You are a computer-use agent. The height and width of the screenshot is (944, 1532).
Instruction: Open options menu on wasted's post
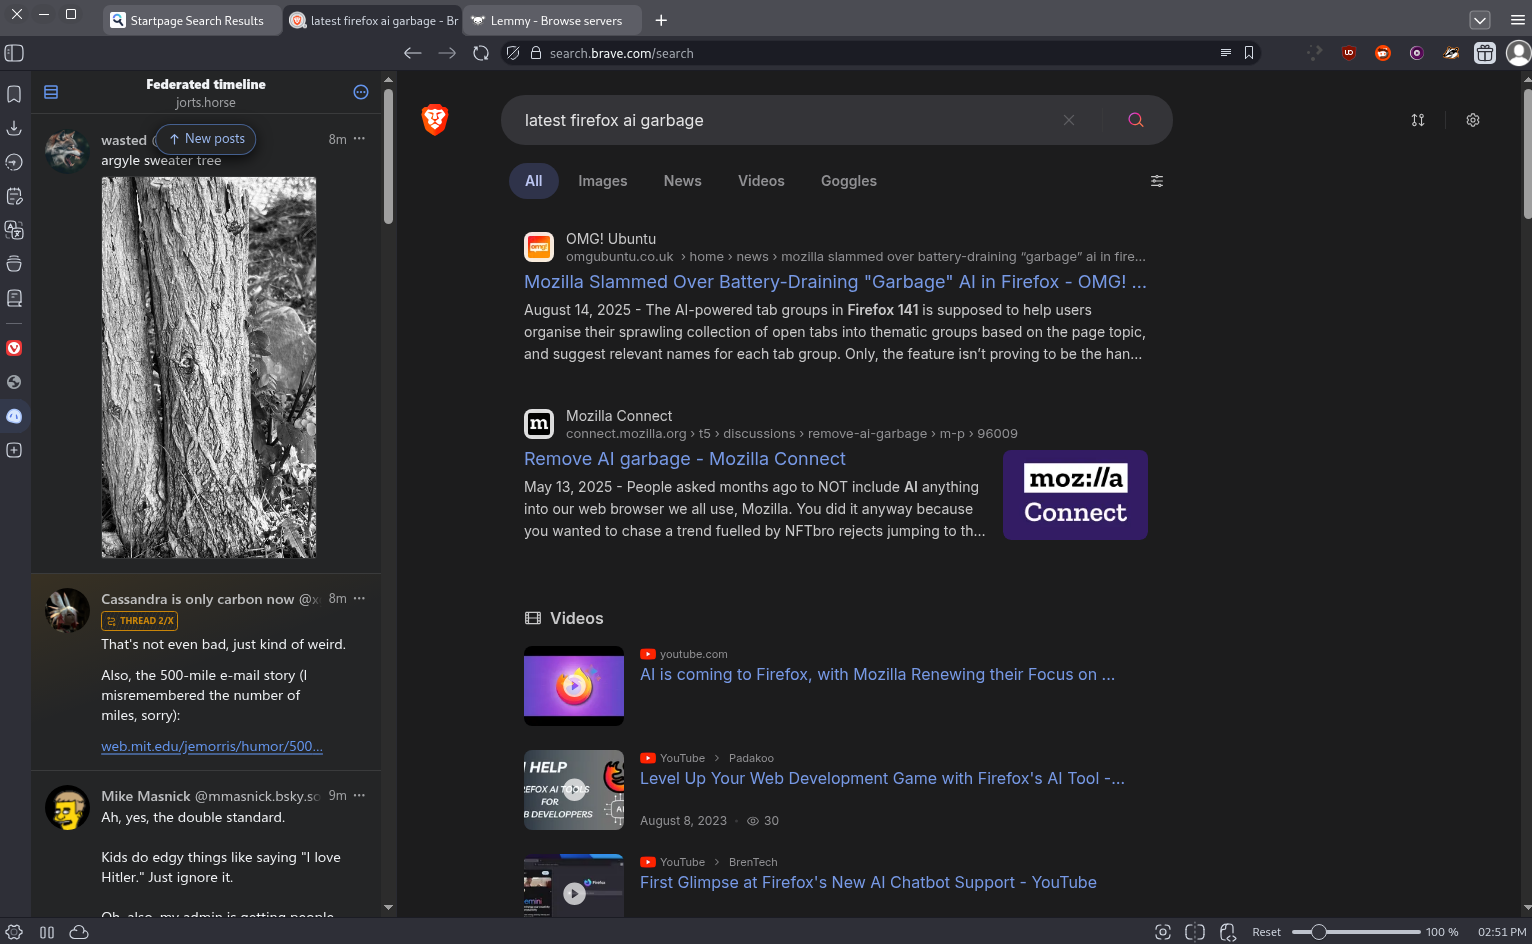[360, 139]
